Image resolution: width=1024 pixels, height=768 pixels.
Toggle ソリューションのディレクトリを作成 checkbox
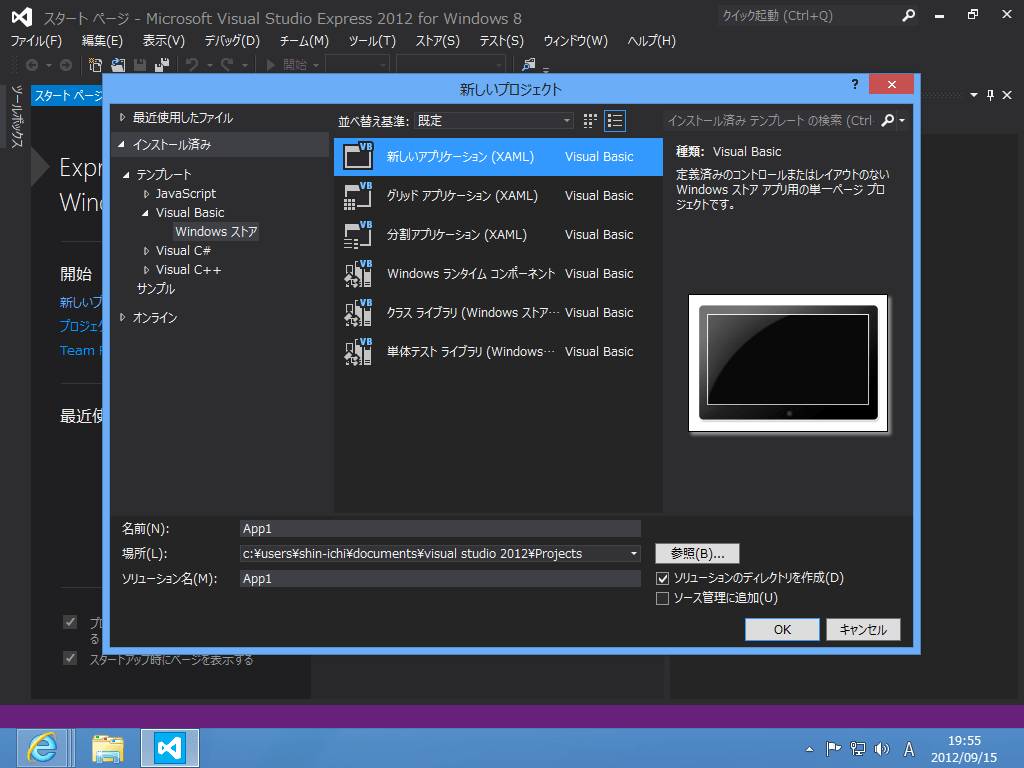pyautogui.click(x=662, y=578)
